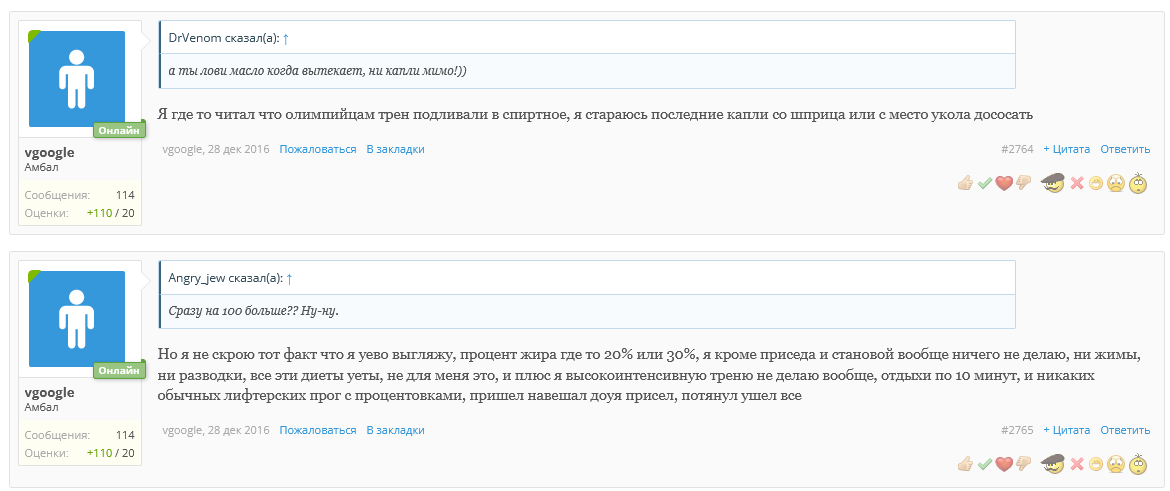Heart-rate post #2765

[1004, 464]
